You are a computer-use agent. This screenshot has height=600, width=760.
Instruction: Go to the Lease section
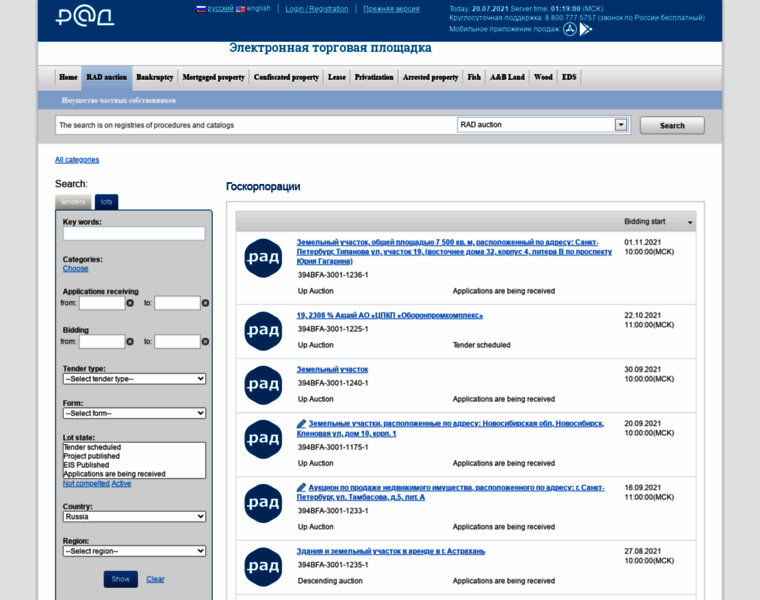coord(337,77)
